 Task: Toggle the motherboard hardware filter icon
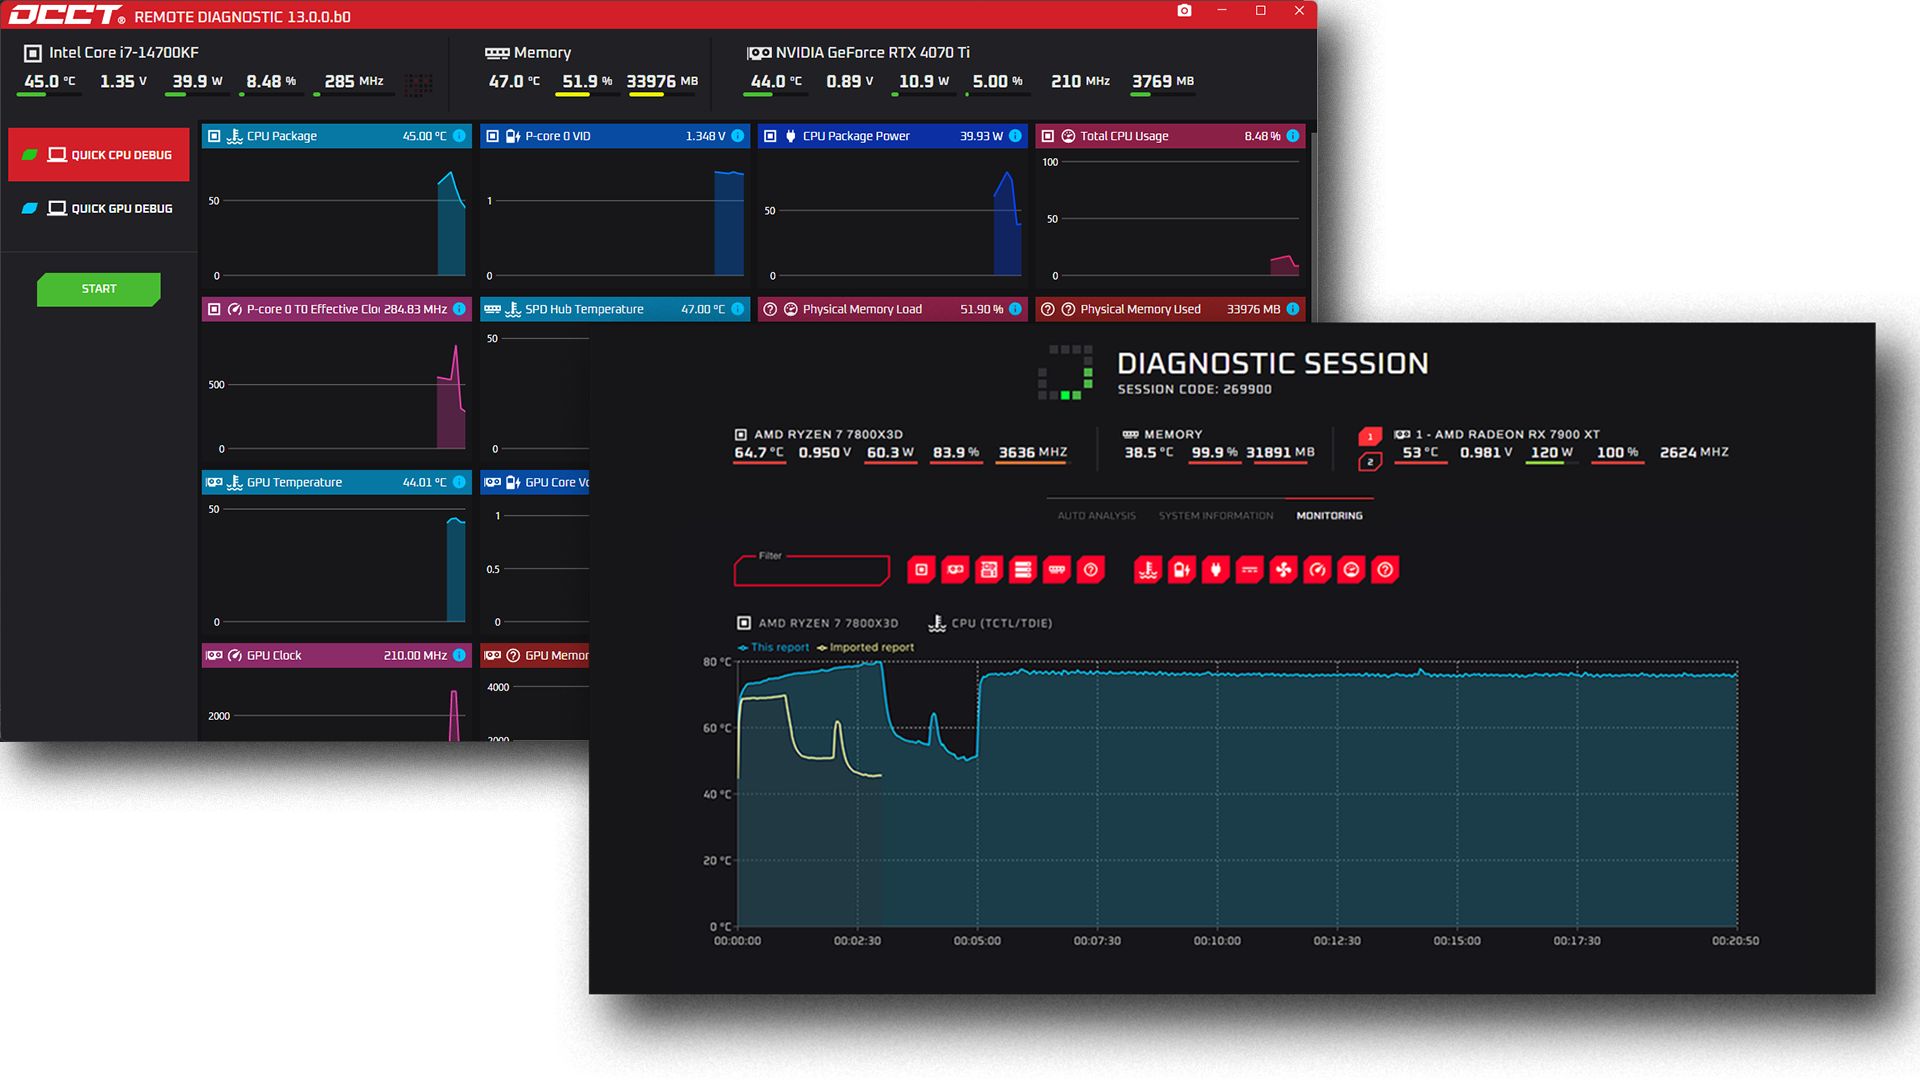[x=989, y=570]
